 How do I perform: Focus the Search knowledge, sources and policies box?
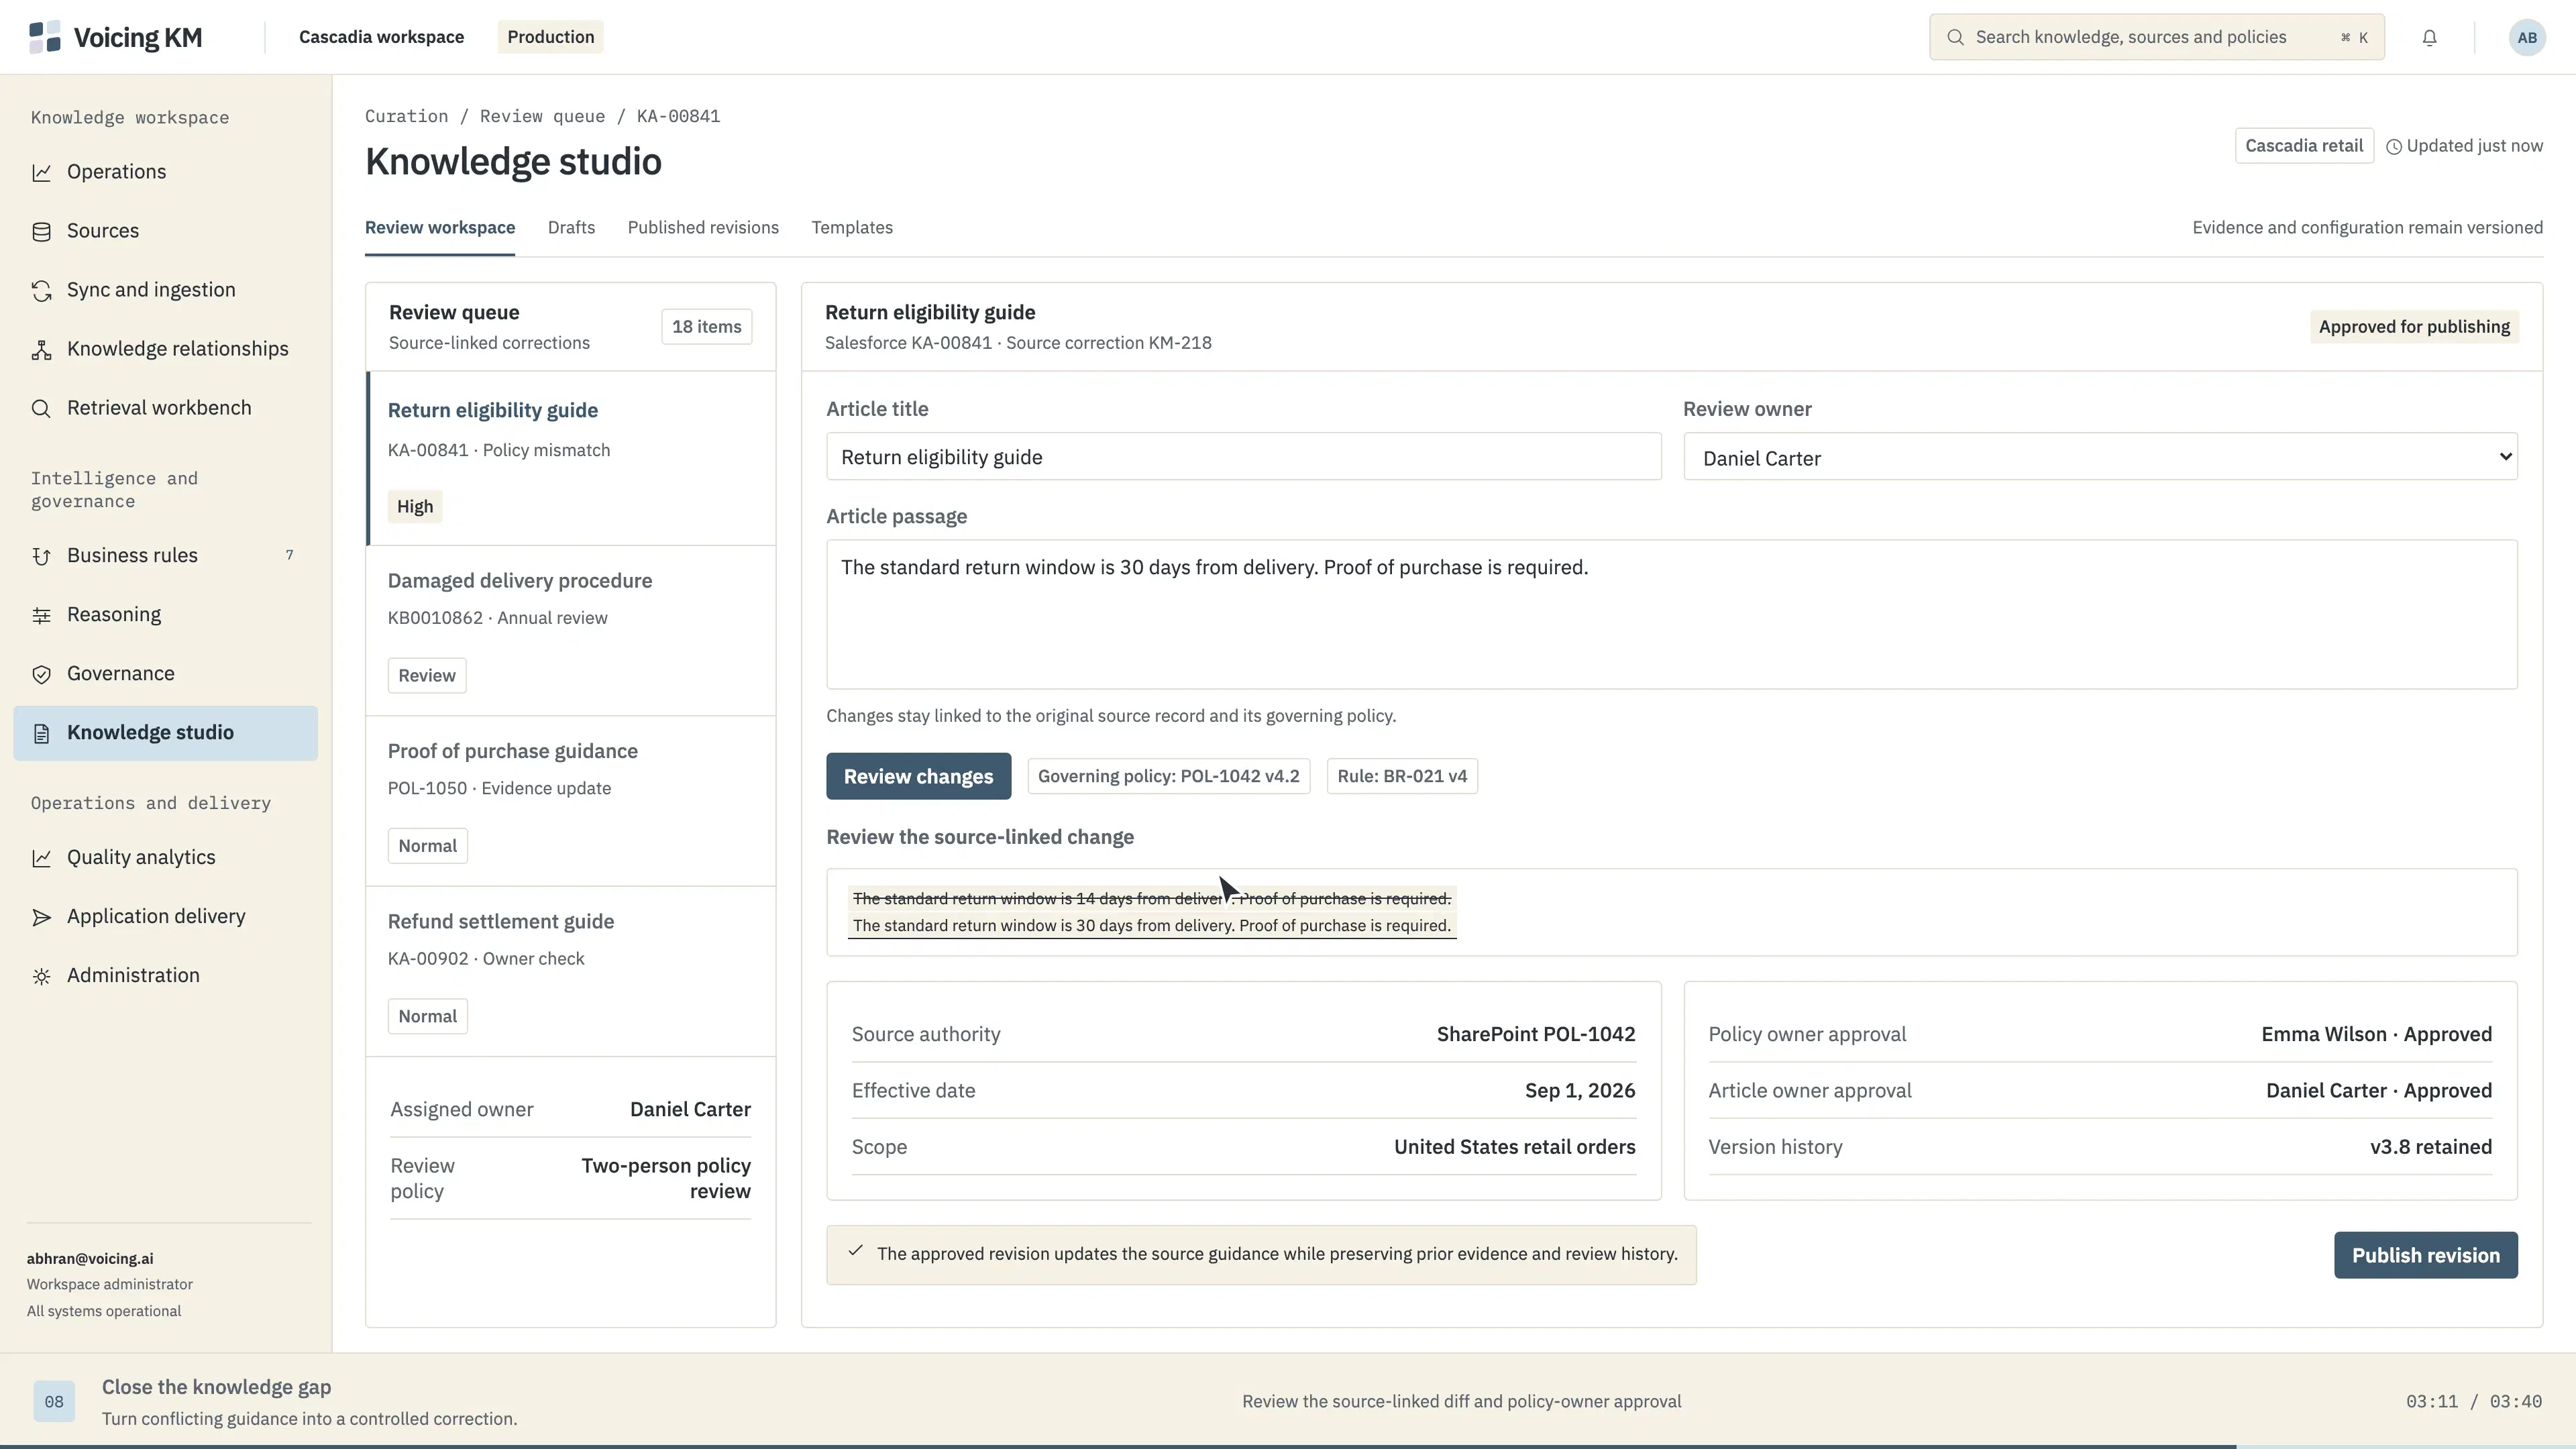click(2156, 37)
